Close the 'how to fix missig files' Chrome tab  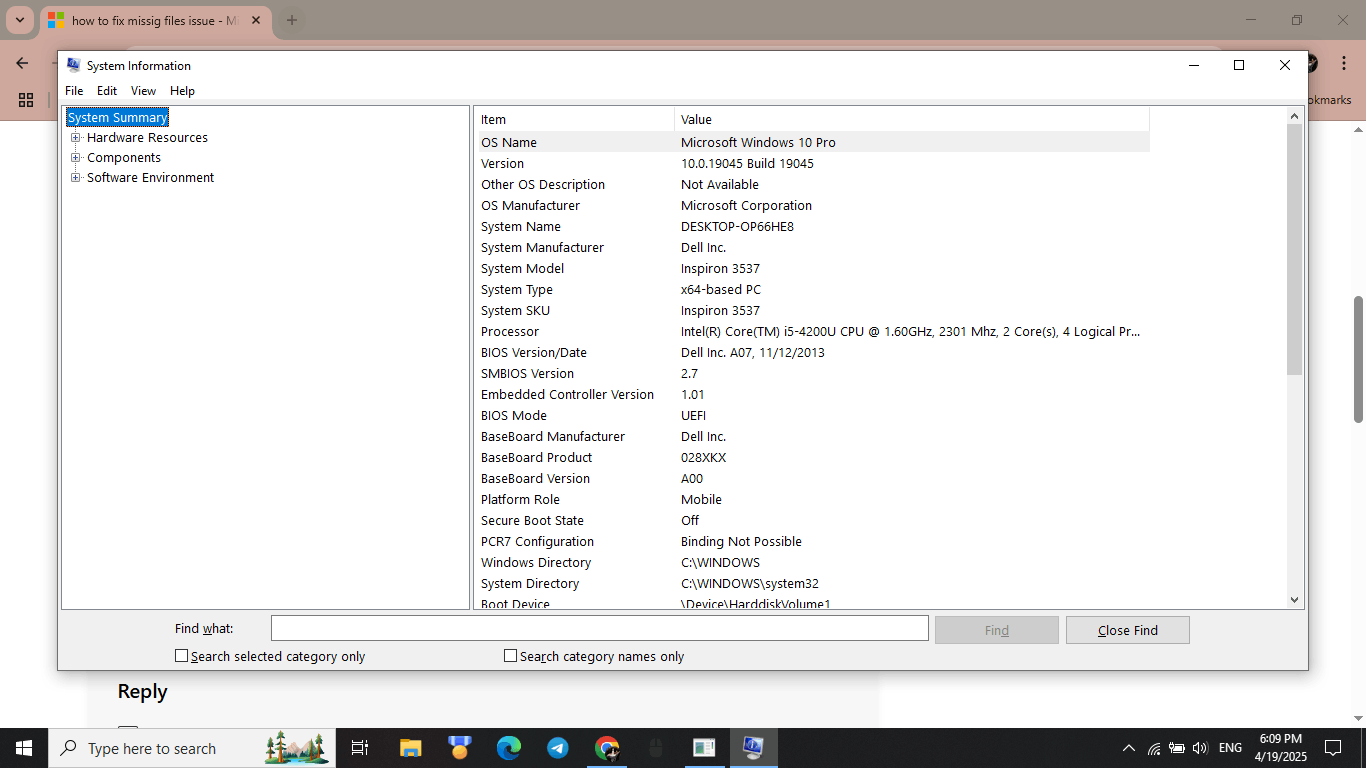coord(257,20)
